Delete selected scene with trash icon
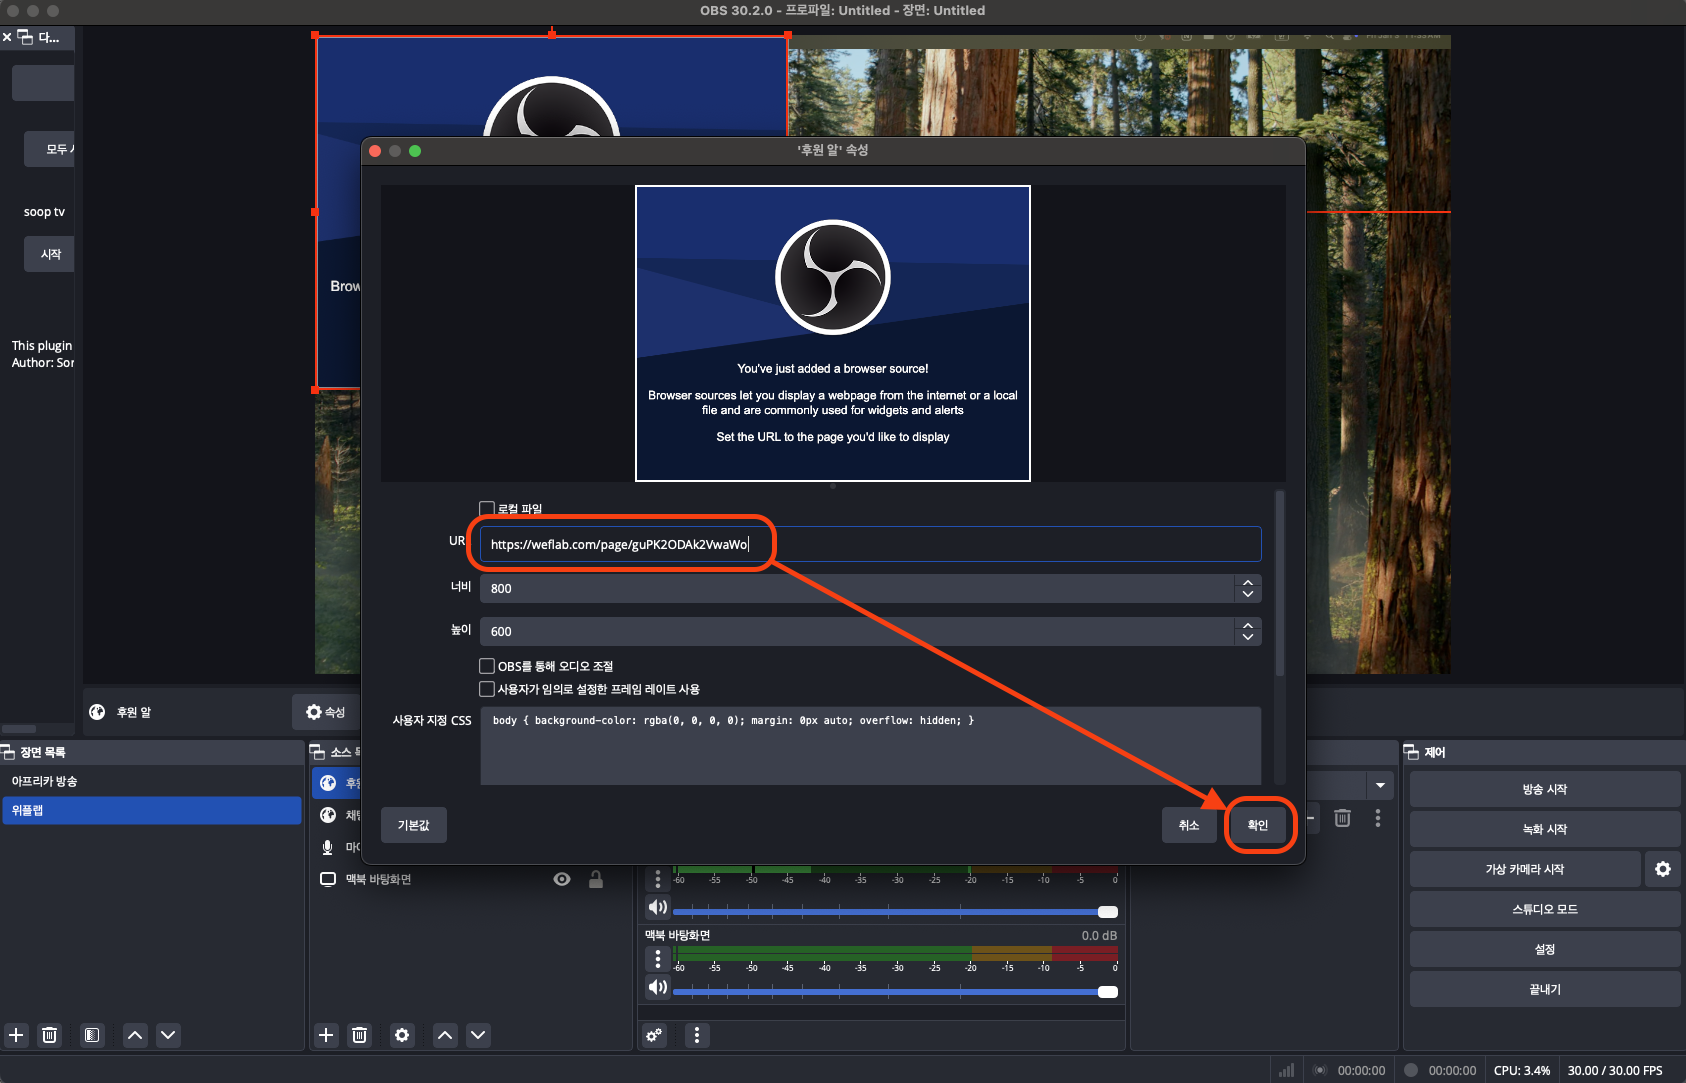 point(49,1035)
